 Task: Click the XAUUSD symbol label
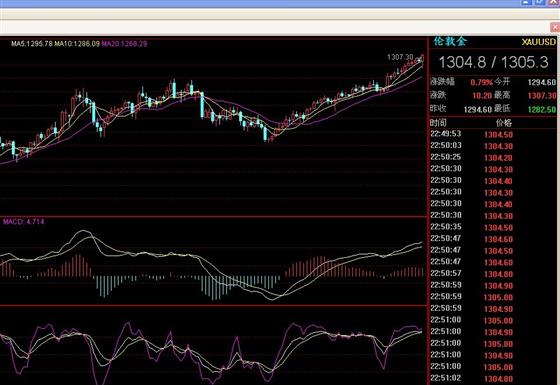(539, 42)
